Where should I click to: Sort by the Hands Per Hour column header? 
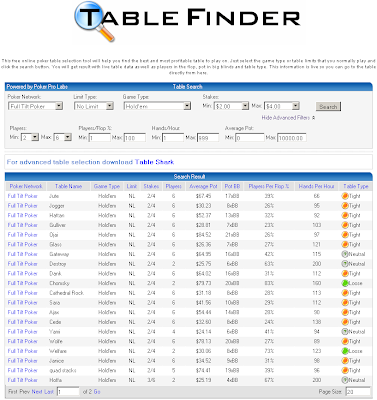[x=316, y=186]
